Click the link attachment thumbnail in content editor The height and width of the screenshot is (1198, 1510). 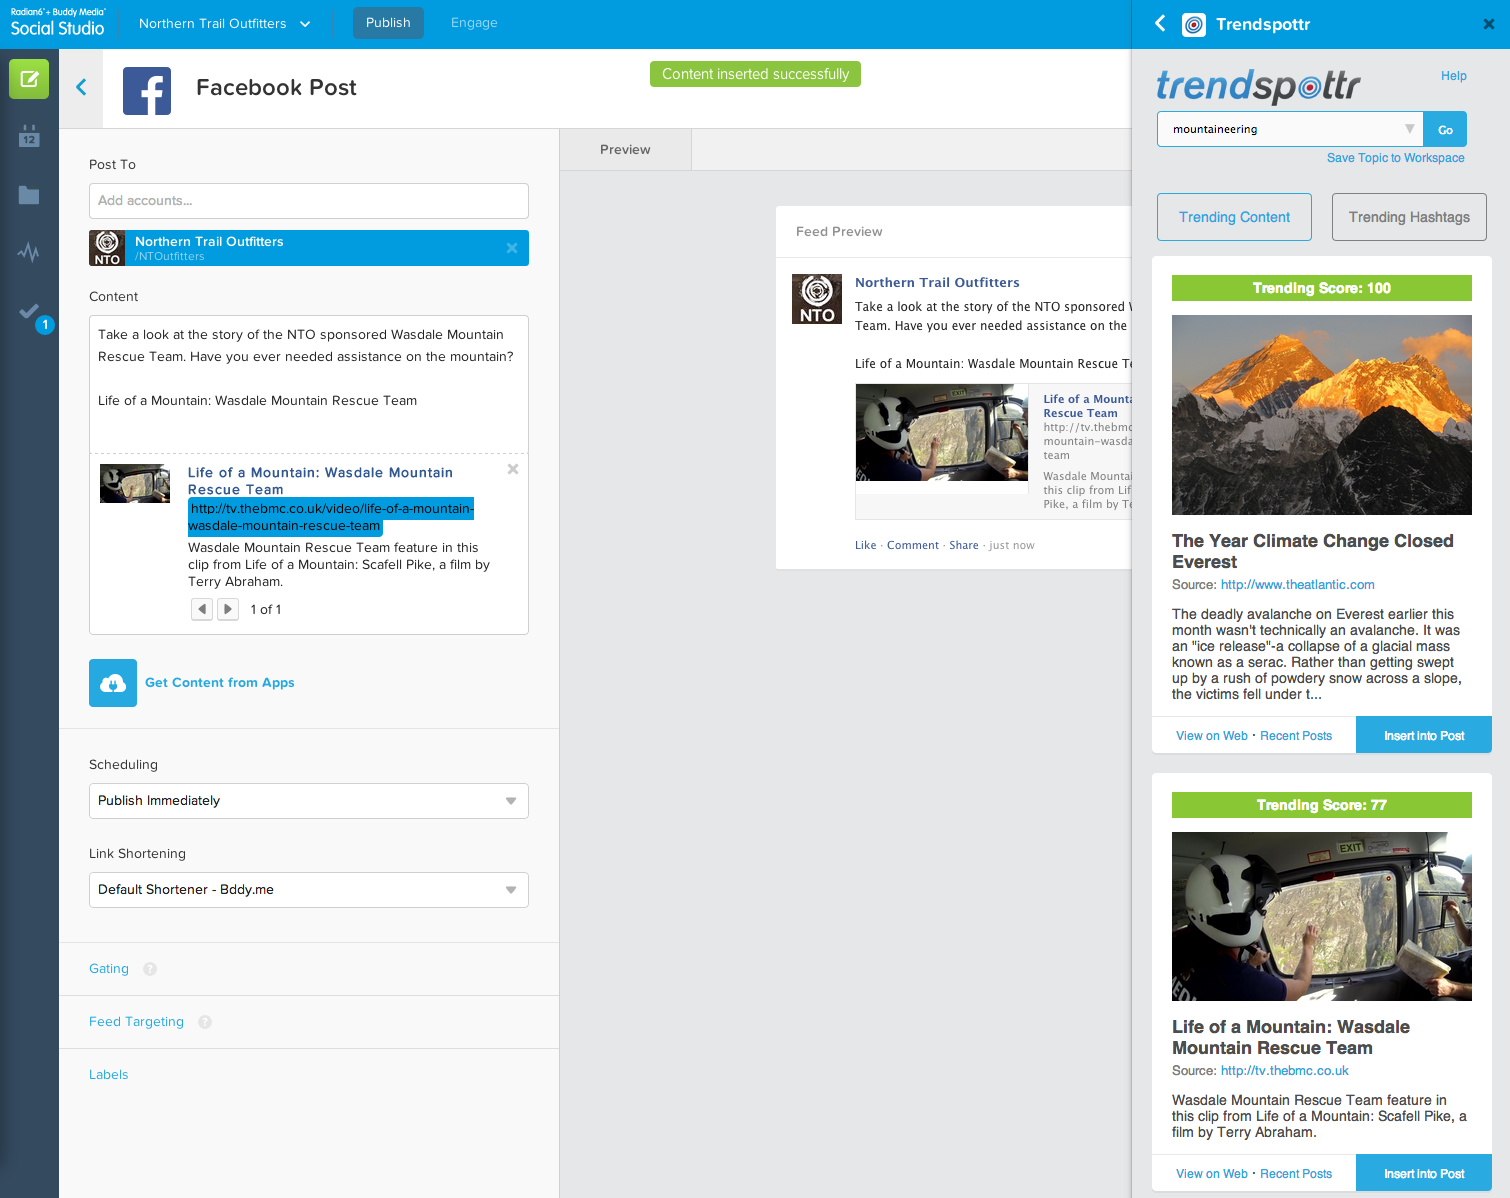[x=135, y=483]
